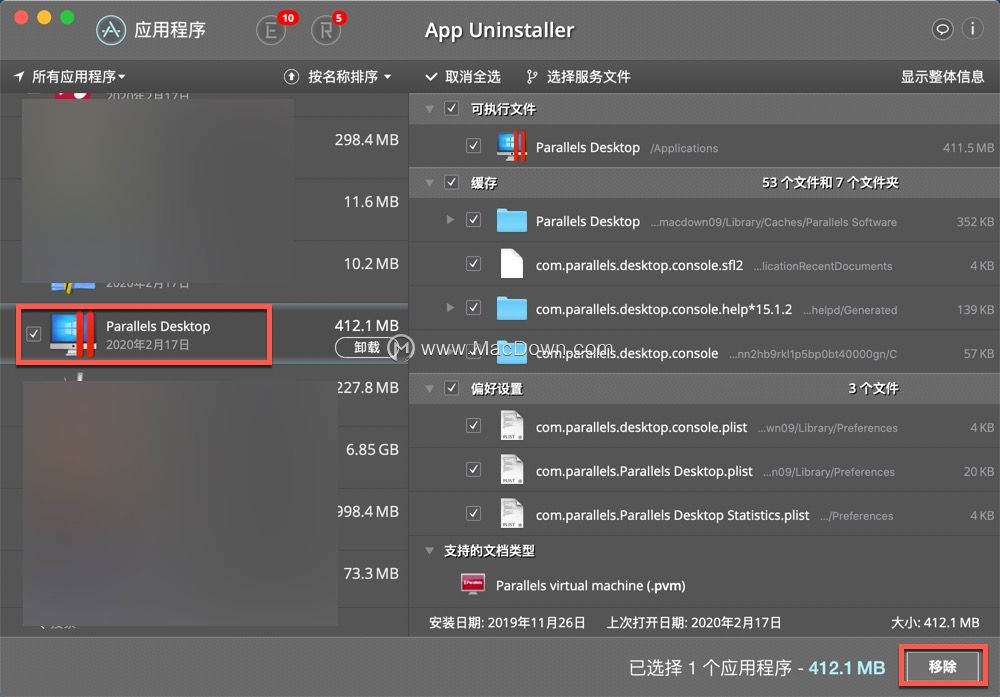Click the com.parallels.desktop.console 57 KB row

(704, 352)
